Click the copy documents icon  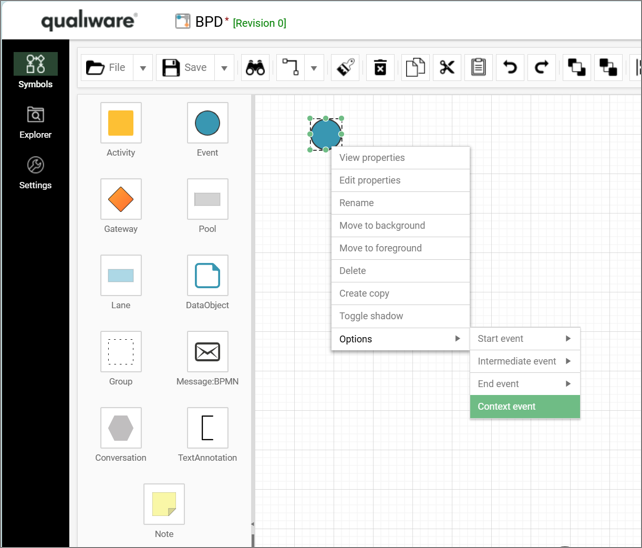415,67
